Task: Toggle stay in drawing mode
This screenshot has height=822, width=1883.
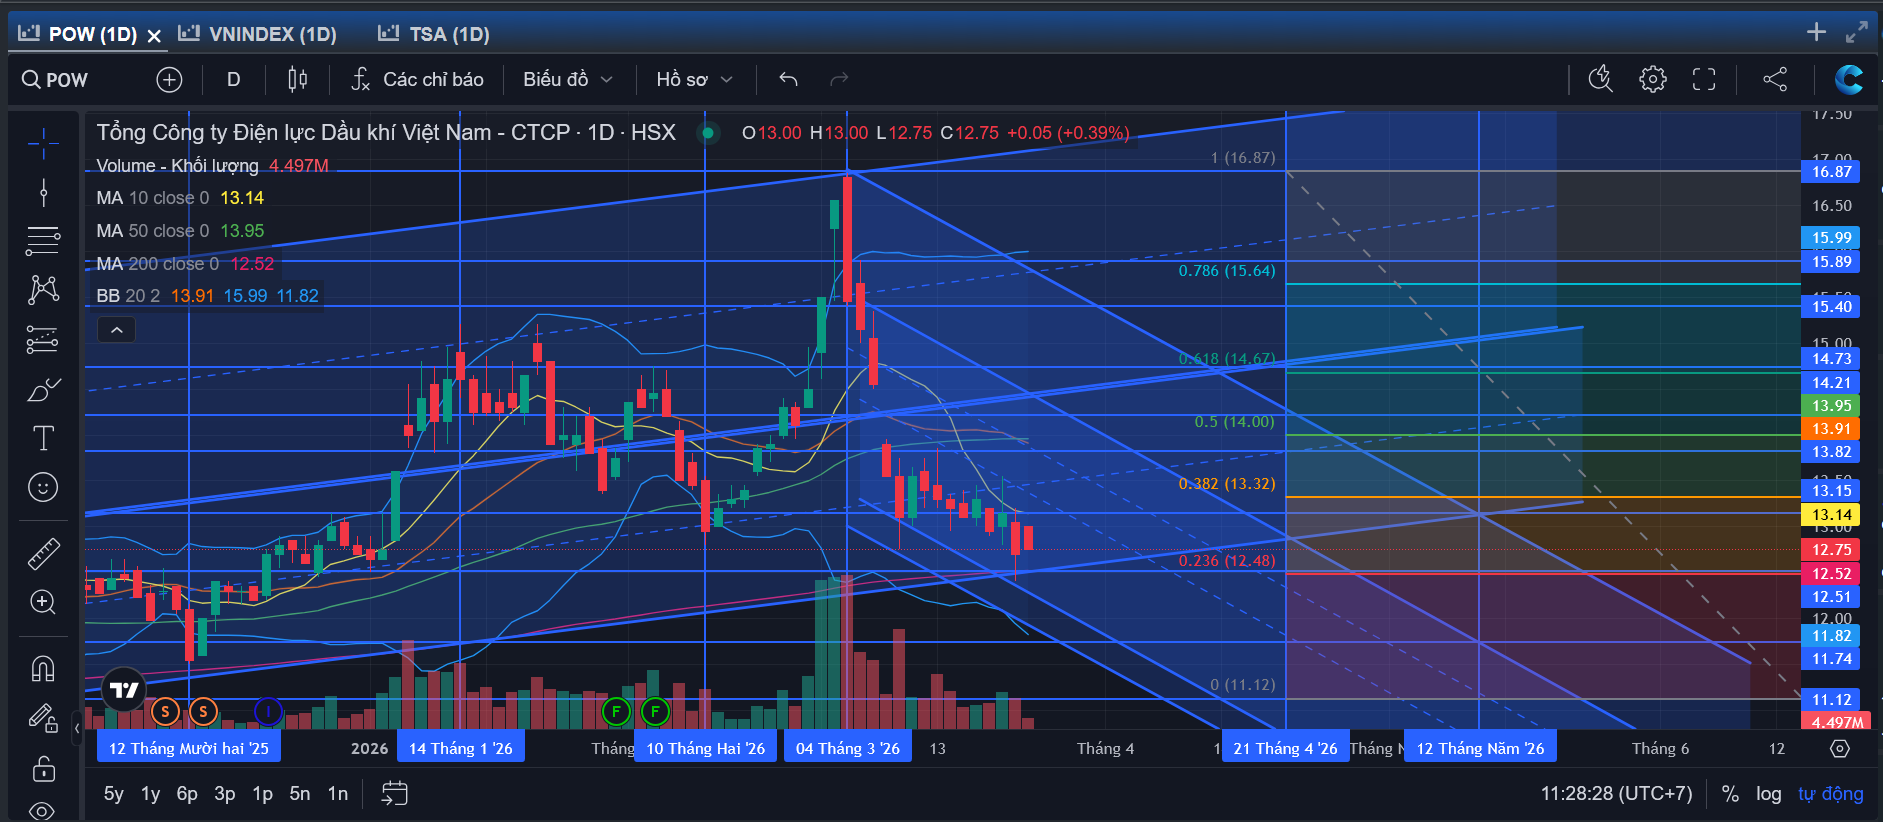Action: click(x=42, y=717)
